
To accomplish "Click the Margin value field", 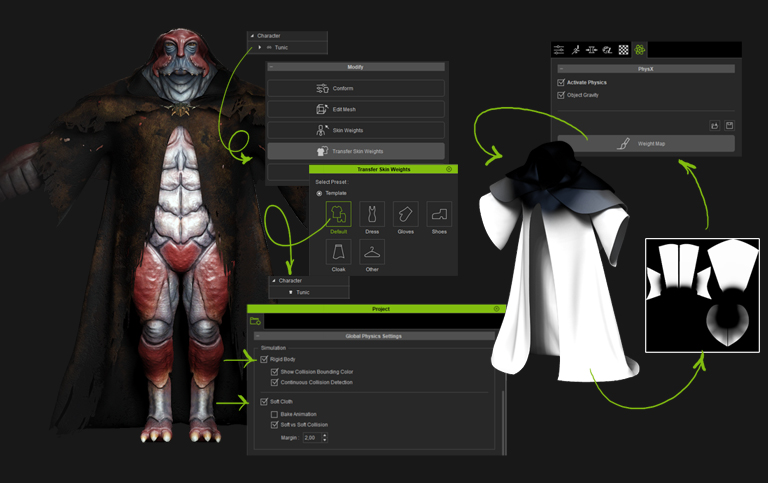I will (312, 437).
